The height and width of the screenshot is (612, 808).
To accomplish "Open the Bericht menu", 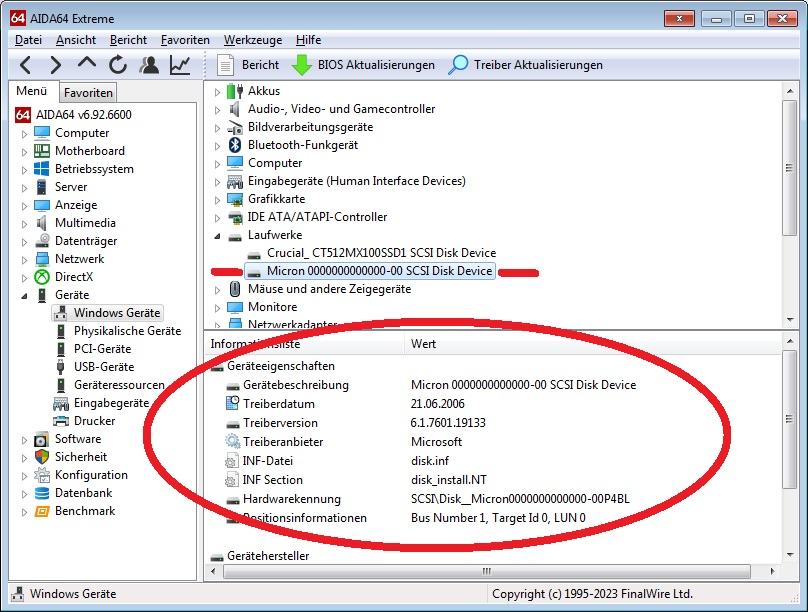I will (128, 40).
